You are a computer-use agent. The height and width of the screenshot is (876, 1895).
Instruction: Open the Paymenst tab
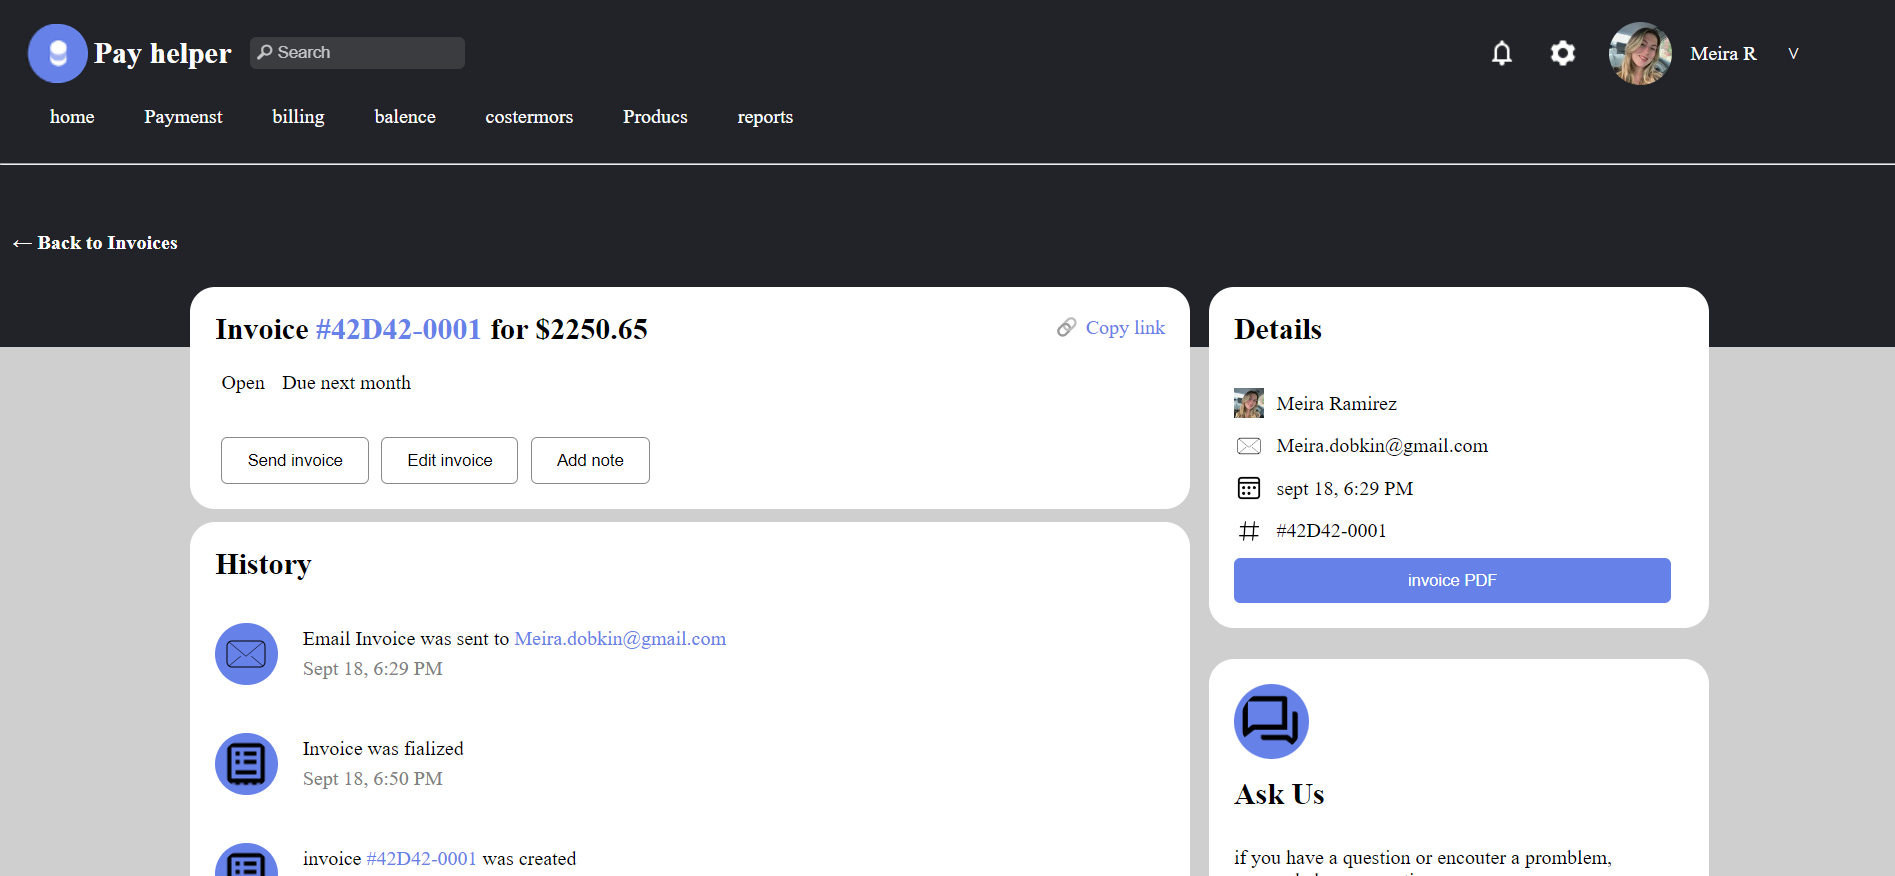183,117
